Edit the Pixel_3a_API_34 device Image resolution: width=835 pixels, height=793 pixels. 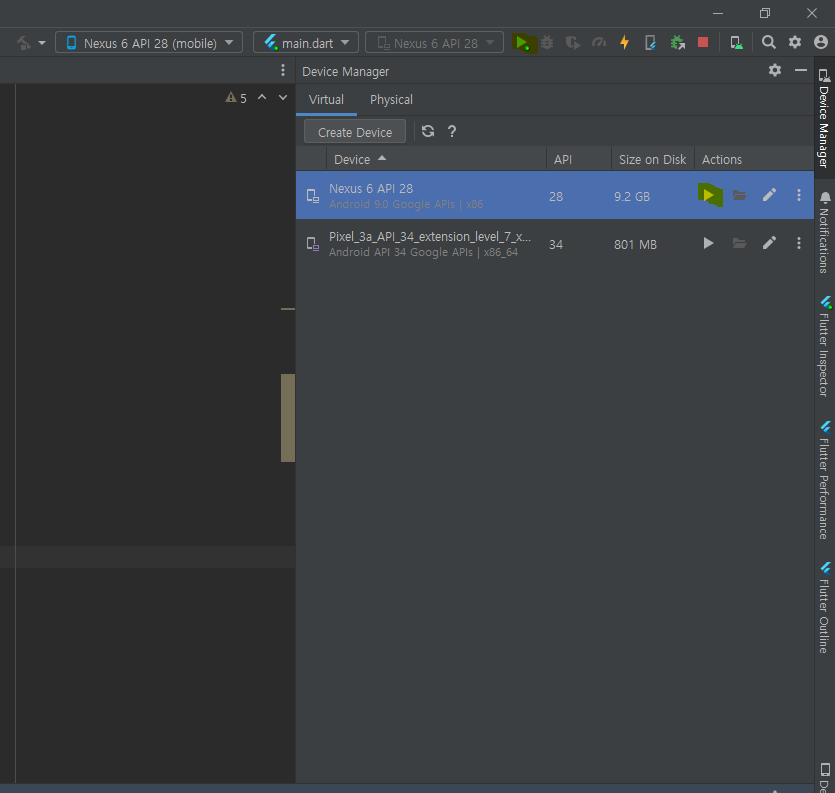pos(769,243)
